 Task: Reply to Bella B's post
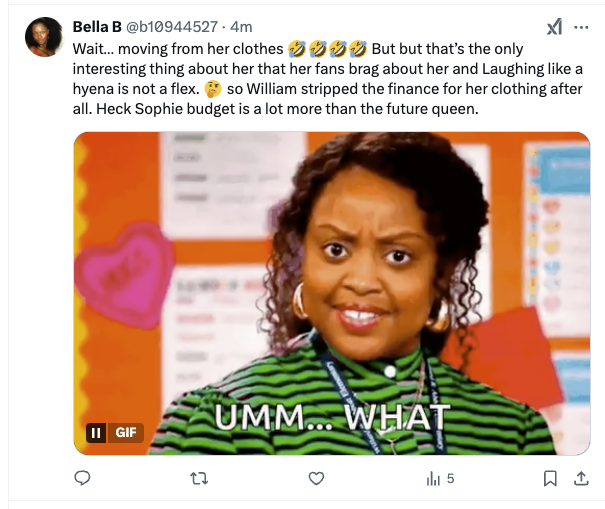(83, 479)
